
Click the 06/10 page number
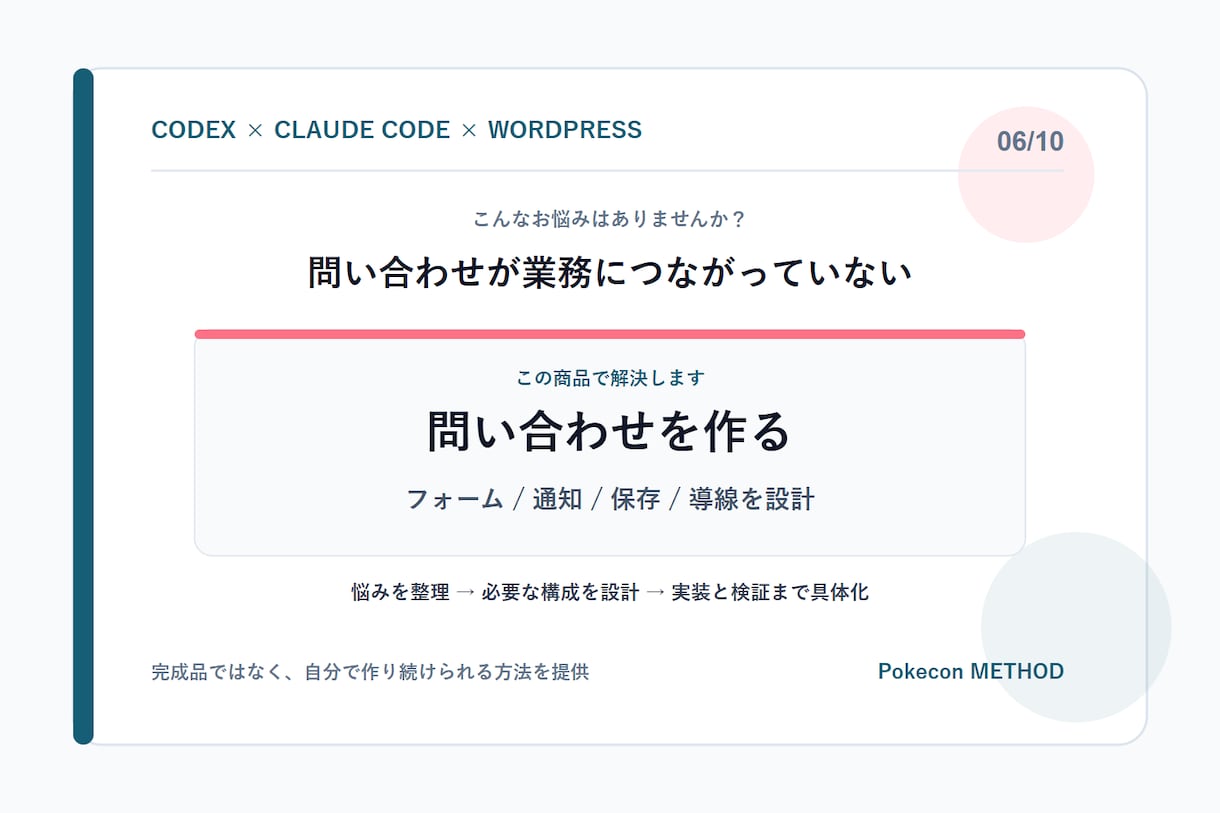(x=1030, y=142)
